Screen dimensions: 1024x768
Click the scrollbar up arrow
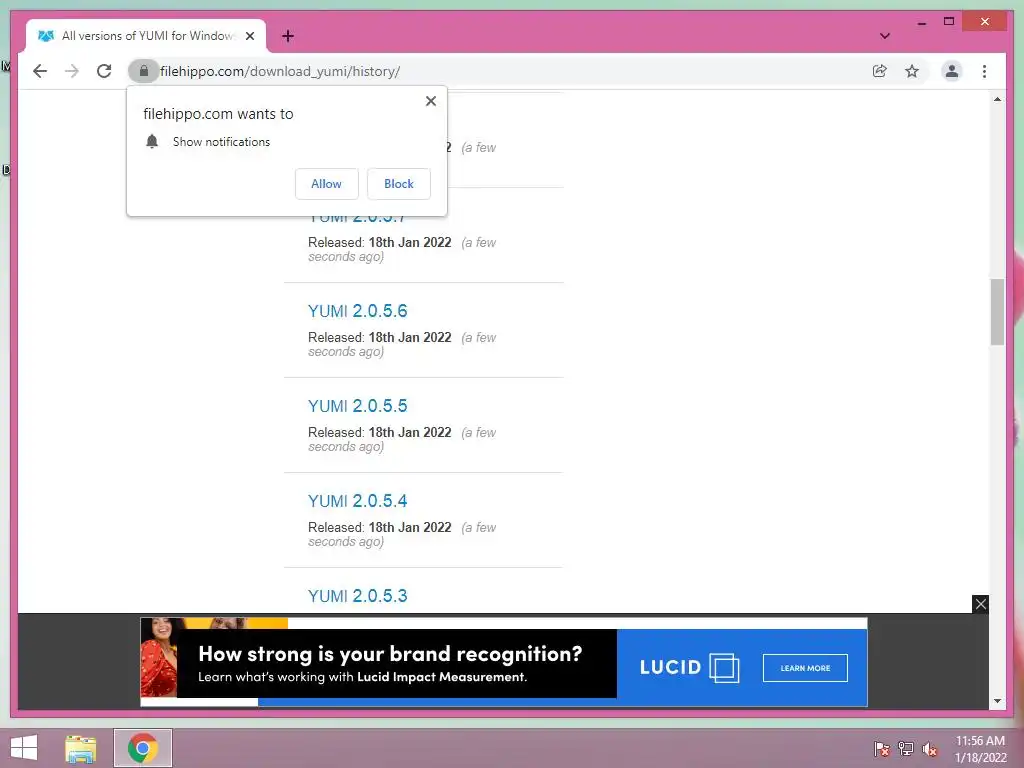coord(997,99)
